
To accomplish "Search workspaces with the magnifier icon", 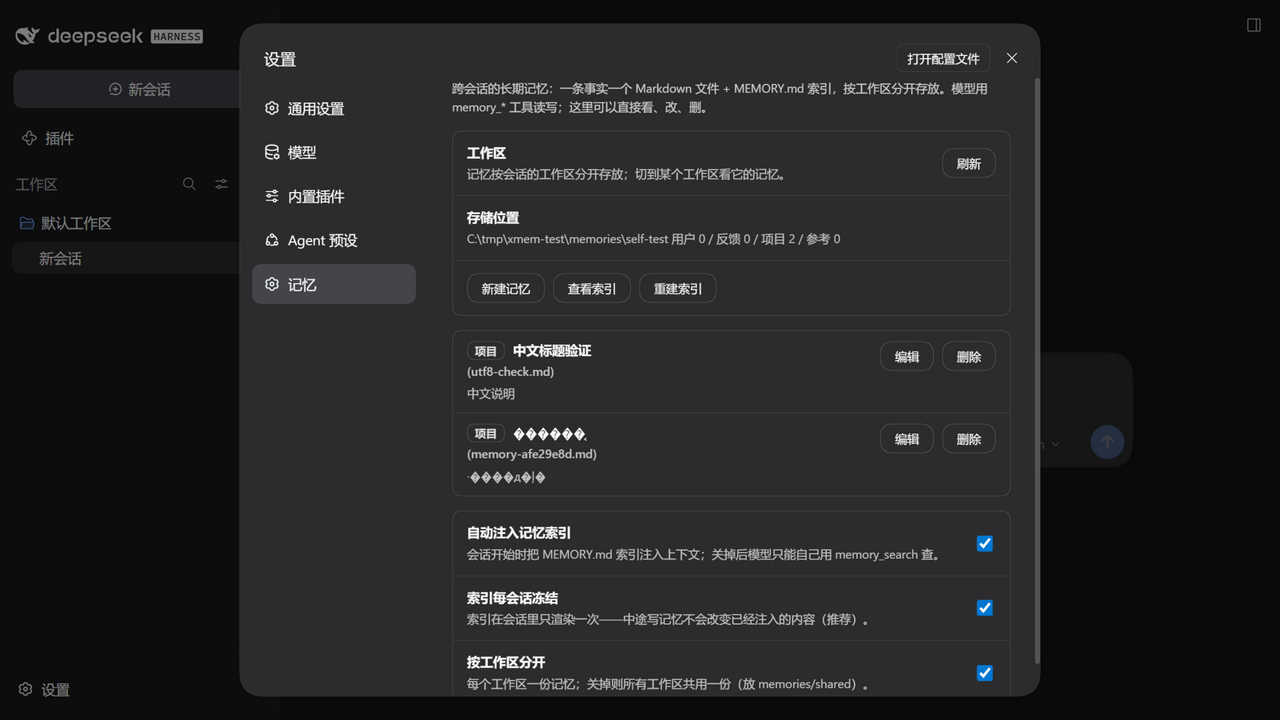I will click(x=189, y=184).
